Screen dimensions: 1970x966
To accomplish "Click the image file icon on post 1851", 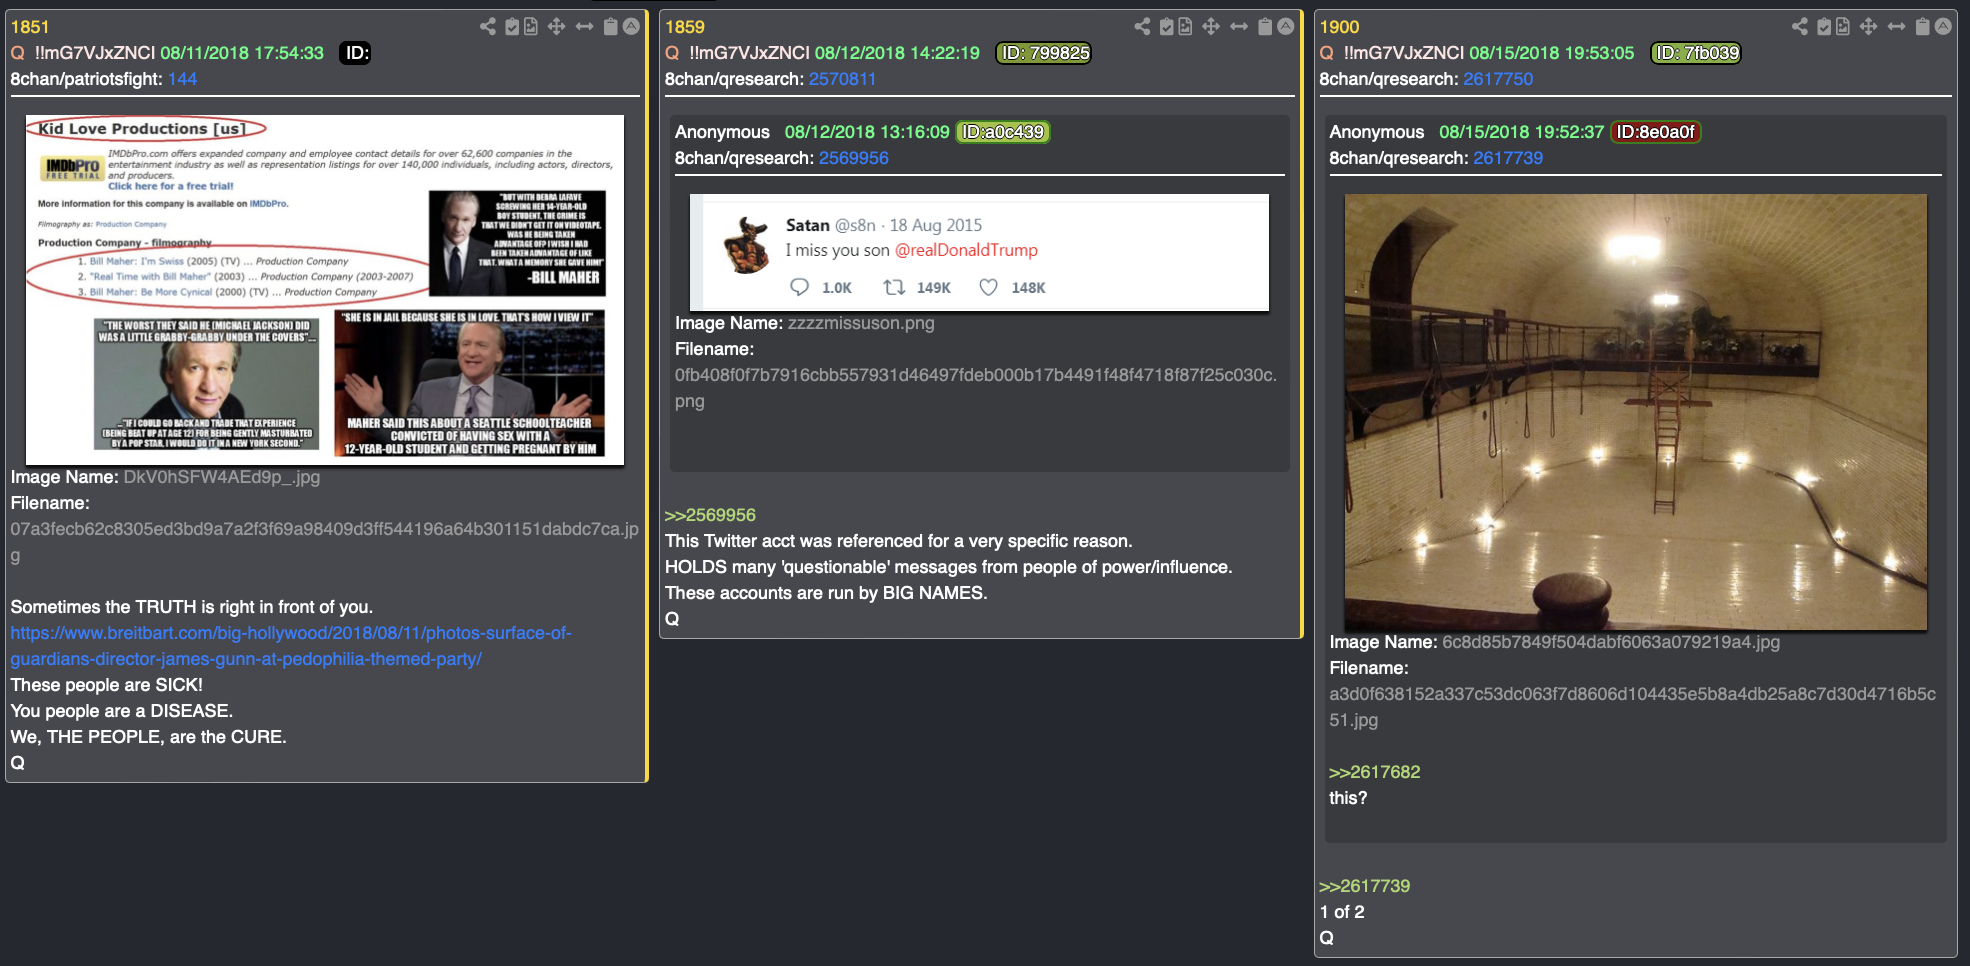I will (x=531, y=26).
